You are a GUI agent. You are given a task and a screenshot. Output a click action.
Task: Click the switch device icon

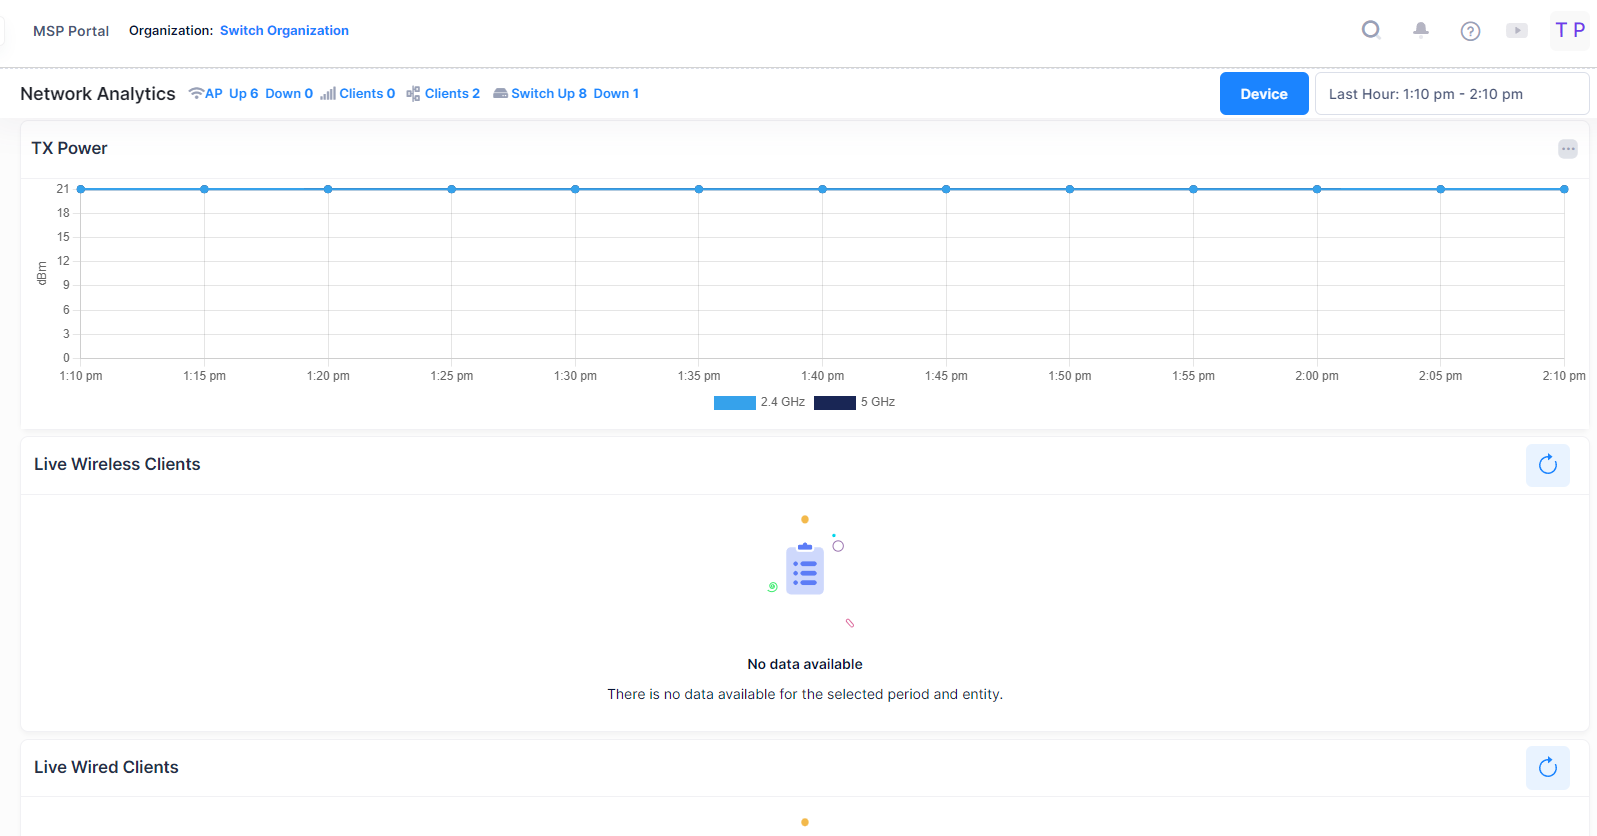tap(500, 94)
